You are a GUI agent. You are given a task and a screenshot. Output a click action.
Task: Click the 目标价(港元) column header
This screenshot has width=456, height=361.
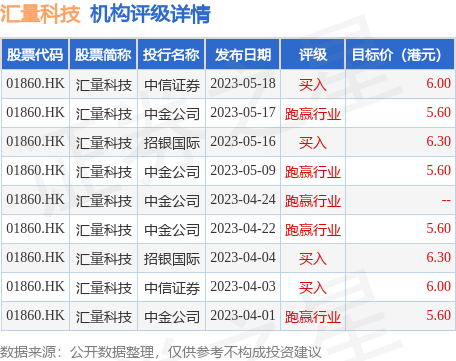click(400, 54)
